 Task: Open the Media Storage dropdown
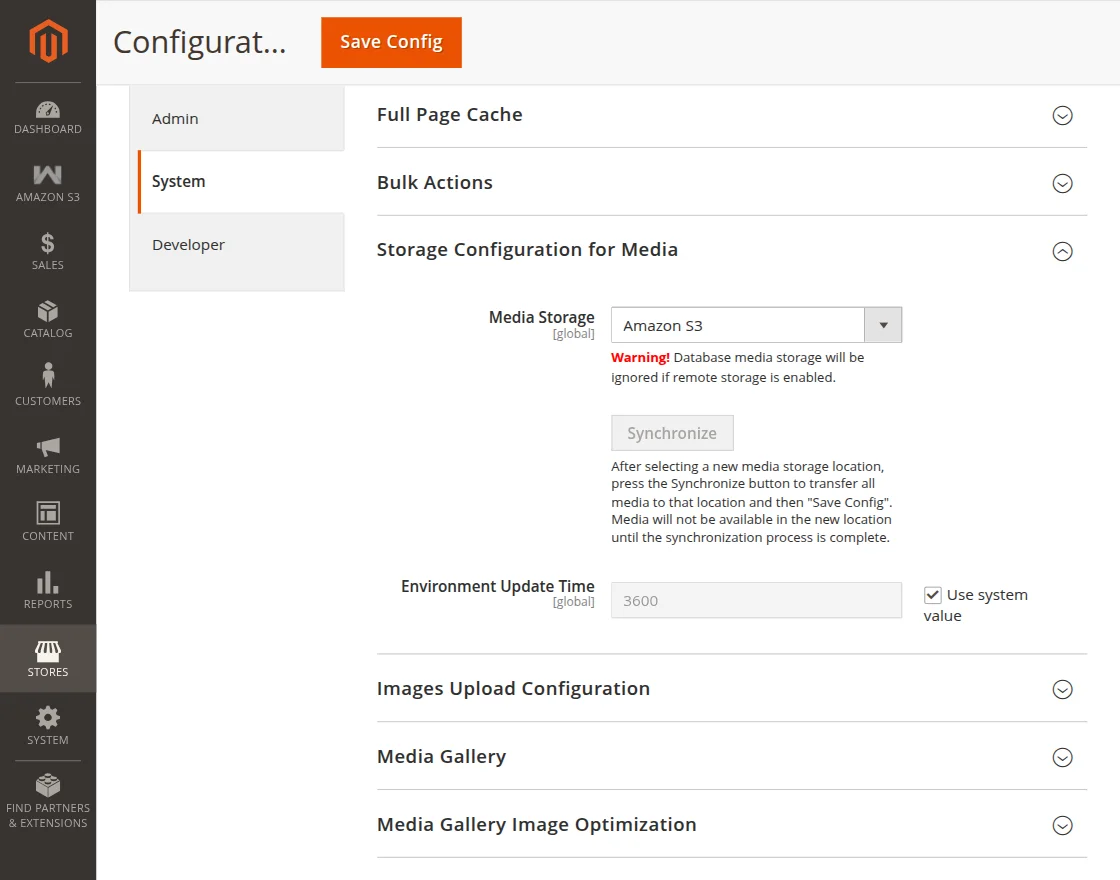(x=756, y=325)
